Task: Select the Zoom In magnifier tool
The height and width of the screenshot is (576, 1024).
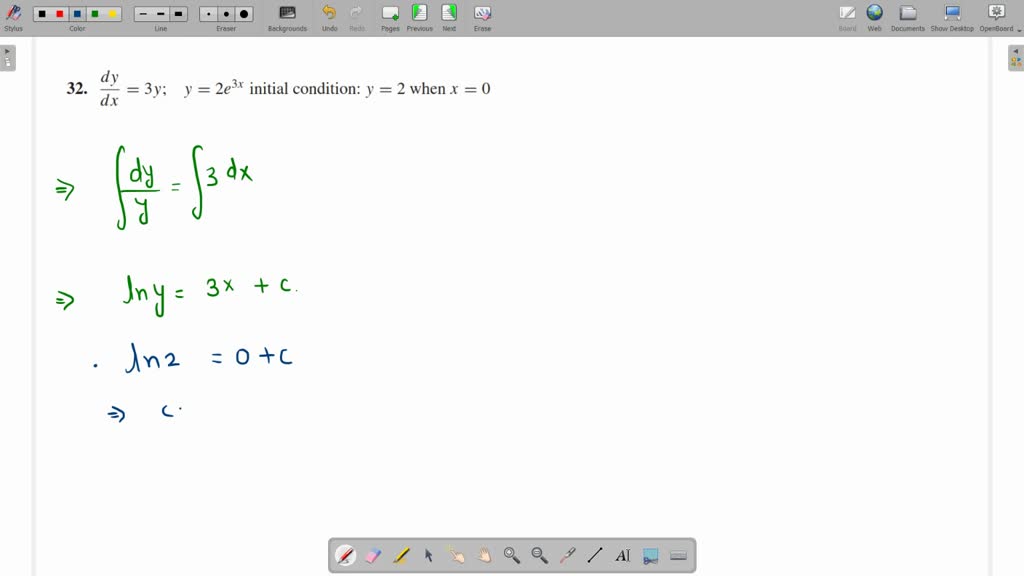Action: pyautogui.click(x=511, y=555)
